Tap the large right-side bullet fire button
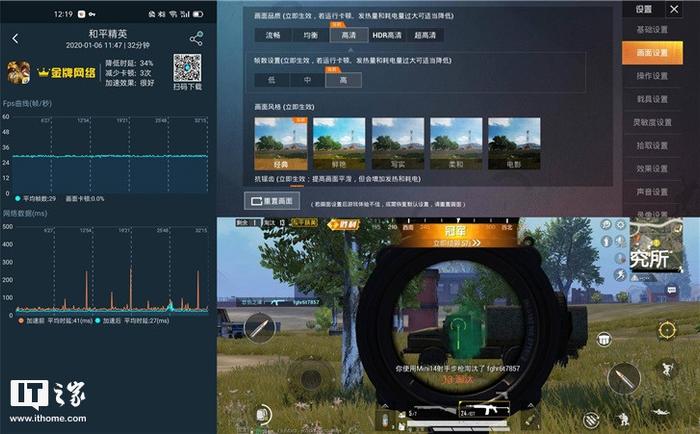Screen dimensions: 700x434 [x=624, y=379]
